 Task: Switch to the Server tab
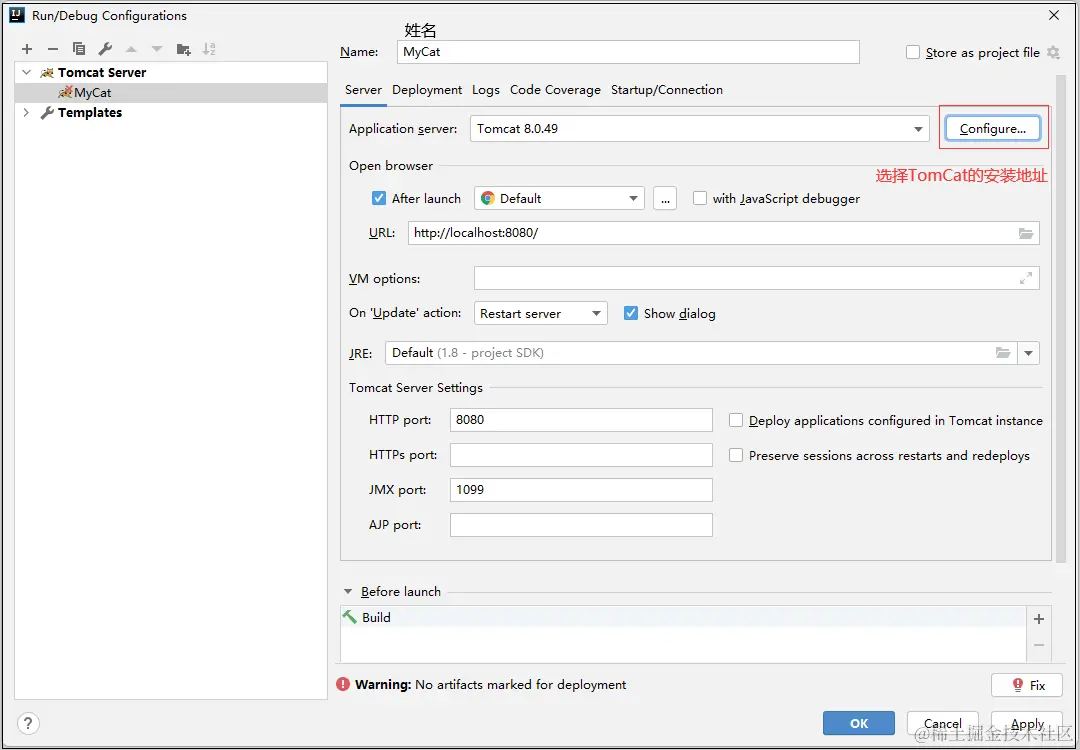pyautogui.click(x=363, y=90)
